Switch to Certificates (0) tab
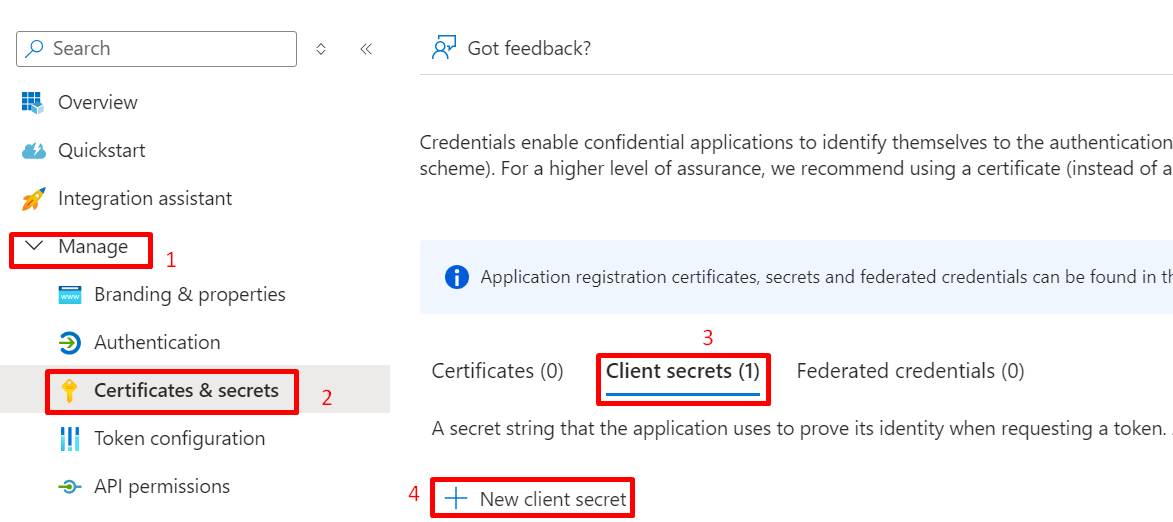Viewport: 1173px width, 522px height. [x=497, y=371]
